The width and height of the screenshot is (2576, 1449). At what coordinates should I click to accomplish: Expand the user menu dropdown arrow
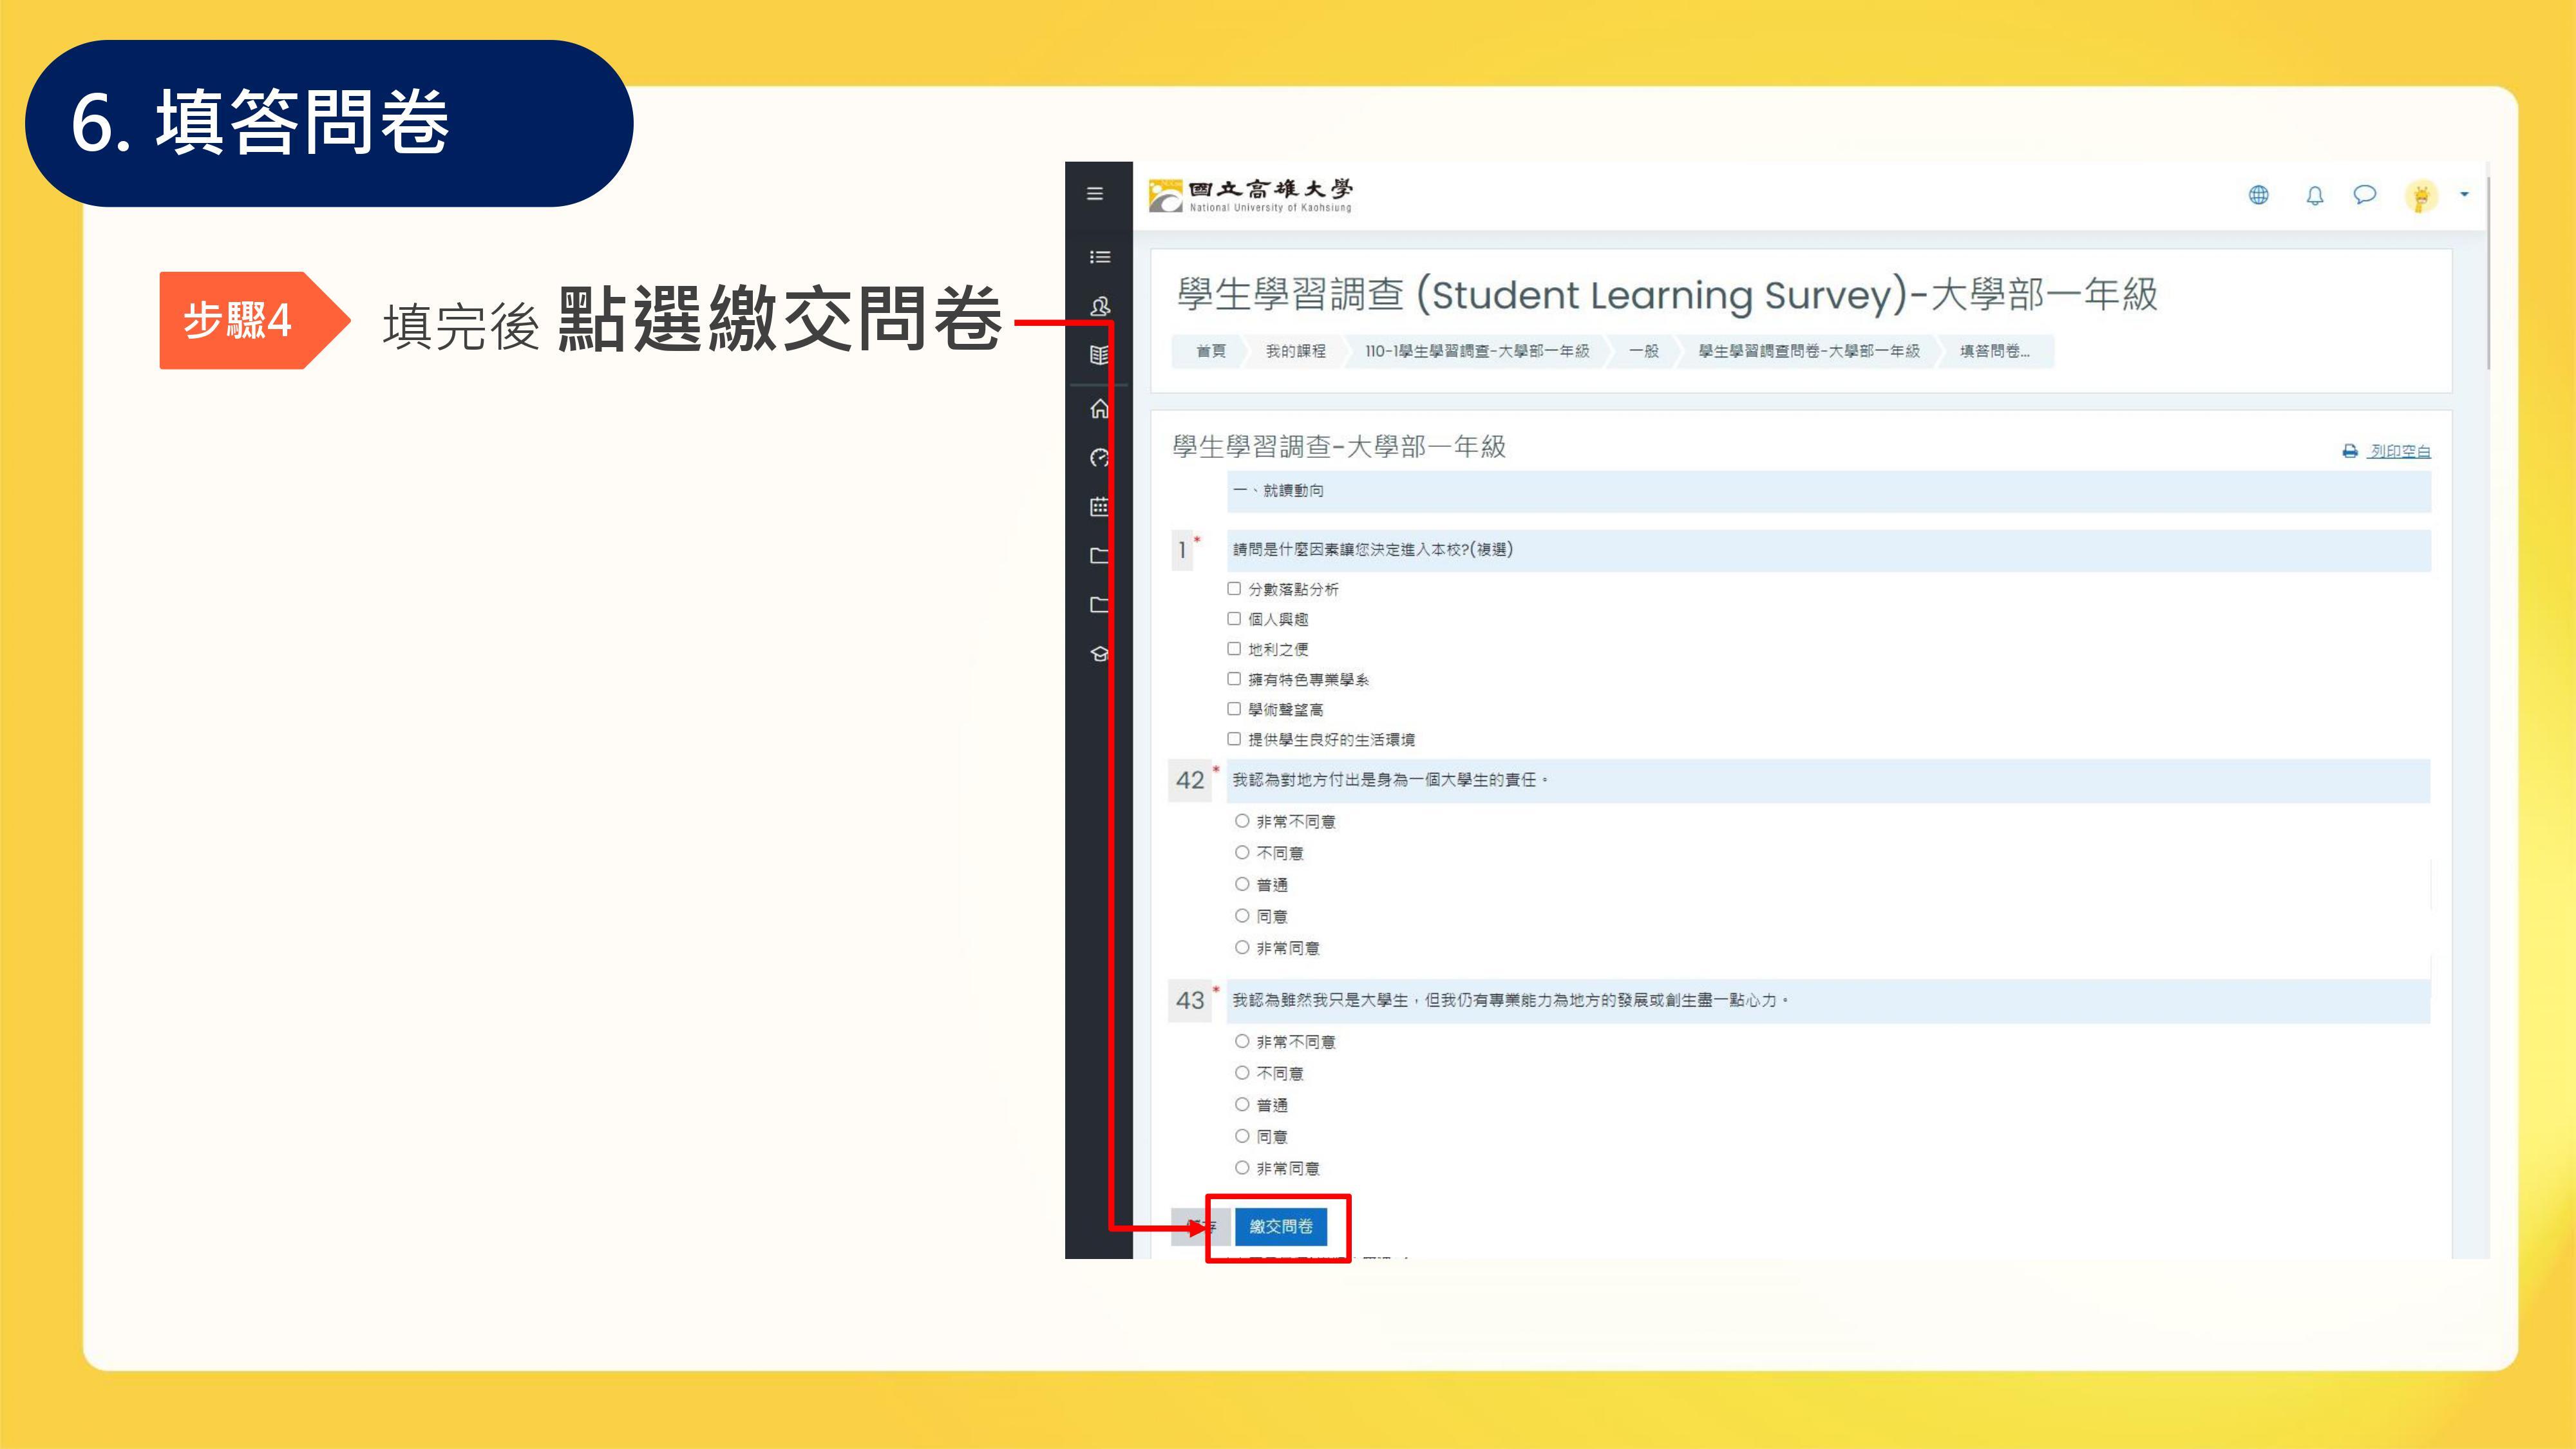coord(2464,195)
